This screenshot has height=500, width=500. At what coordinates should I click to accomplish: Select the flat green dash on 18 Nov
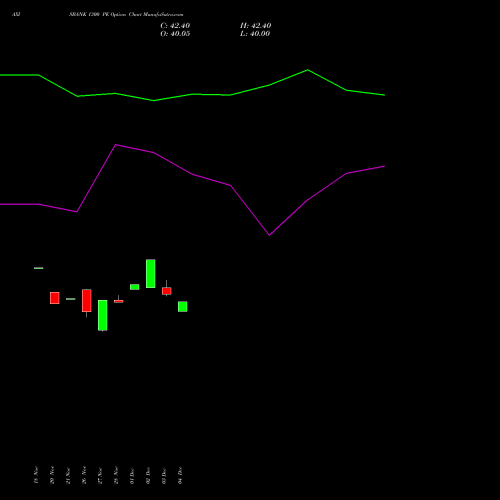pos(39,268)
